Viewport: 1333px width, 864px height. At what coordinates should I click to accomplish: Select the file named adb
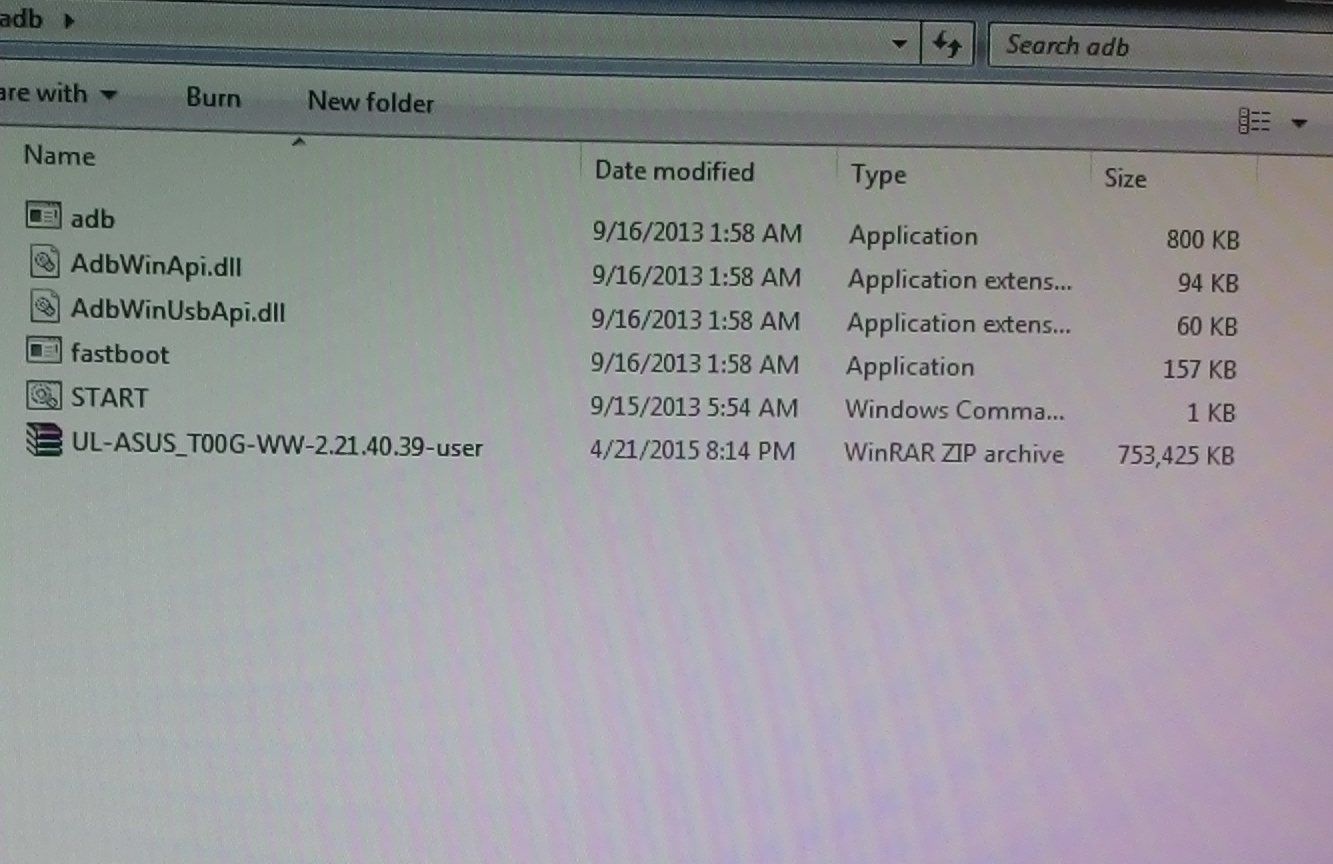coord(92,218)
